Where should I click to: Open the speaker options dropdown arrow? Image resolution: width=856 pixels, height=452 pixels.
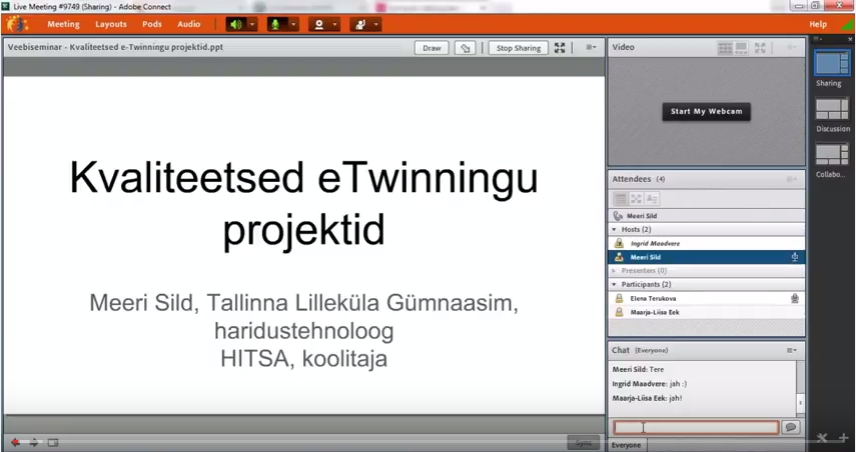(252, 24)
